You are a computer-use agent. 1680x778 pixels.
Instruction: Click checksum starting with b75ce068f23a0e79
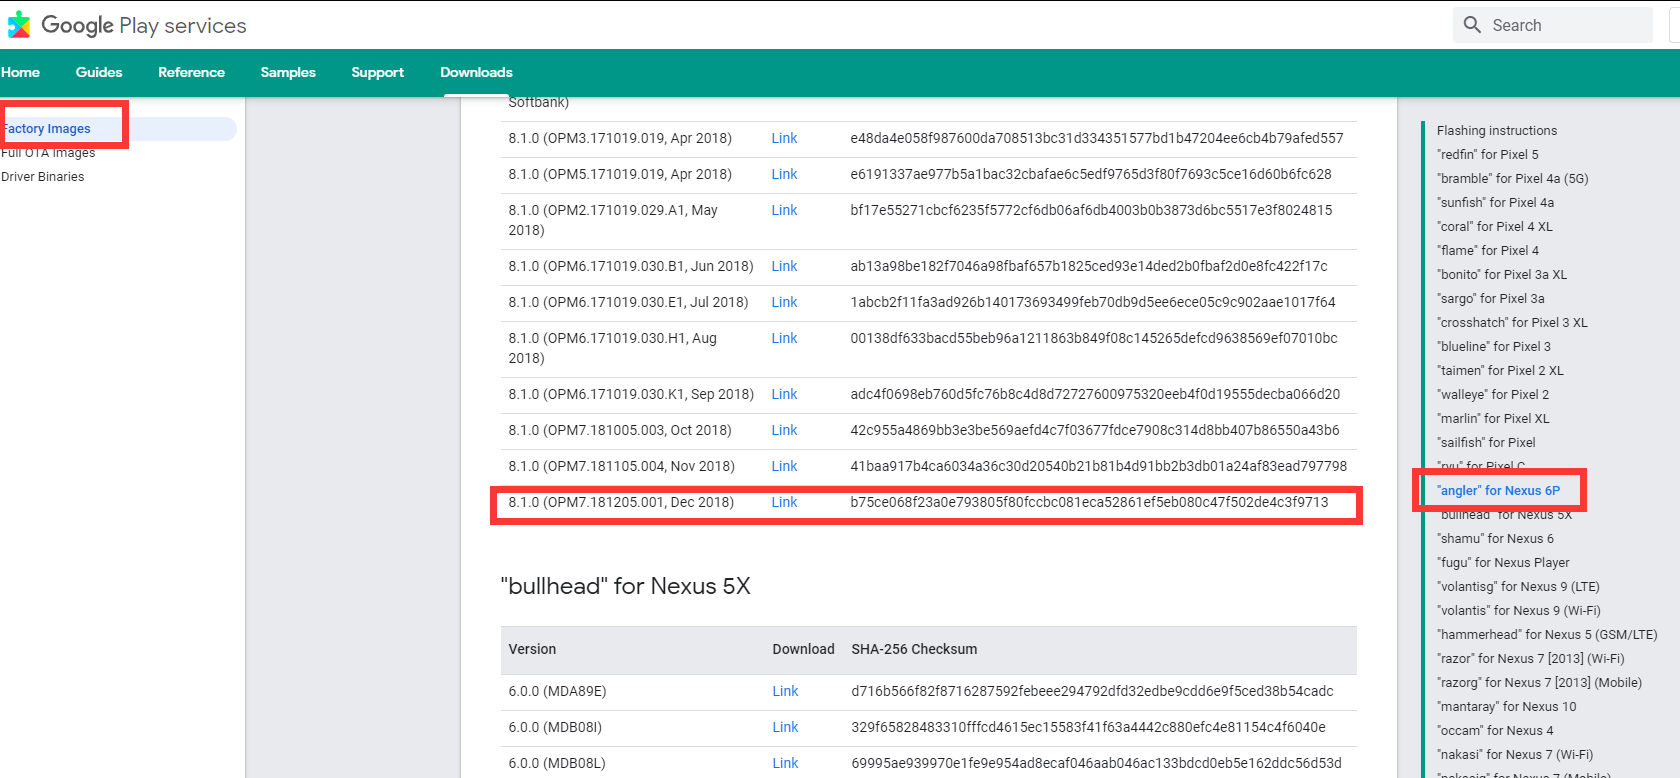1089,502
